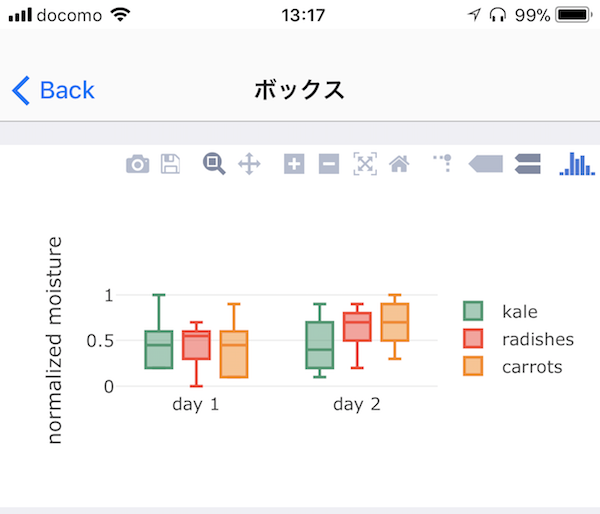The image size is (600, 514).
Task: Open the Plotly bar chart logo link
Action: coord(577,164)
